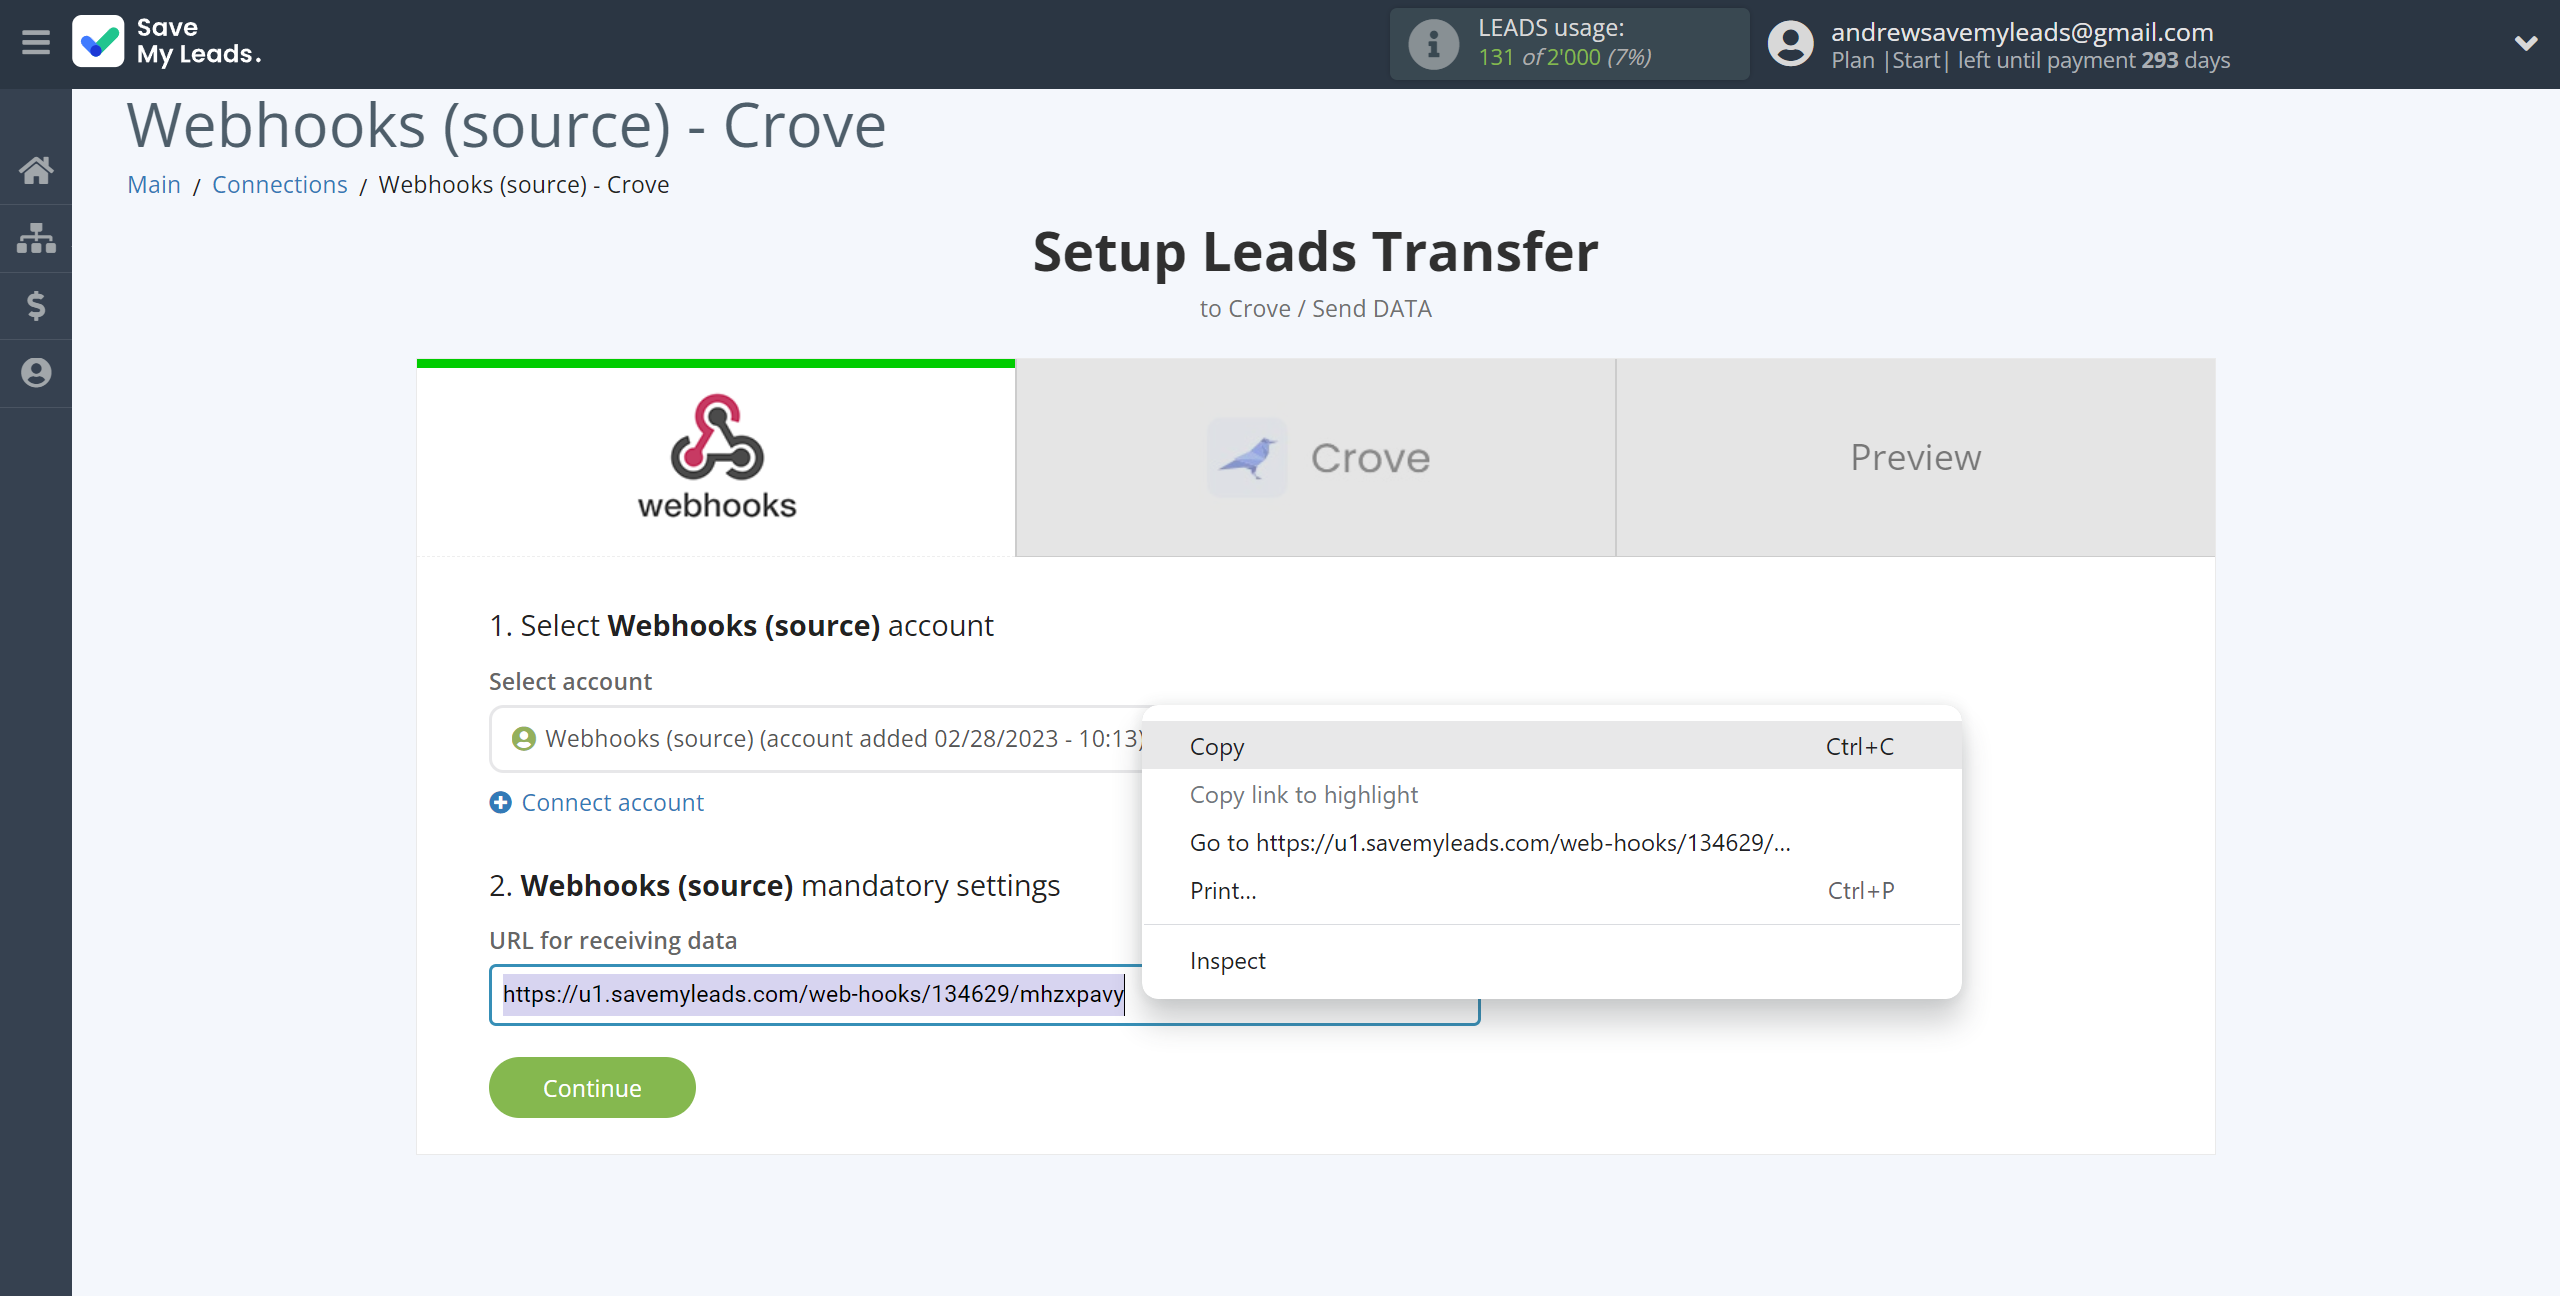Screen dimensions: 2560x1296
Task: Select the webhook URL input field
Action: click(x=983, y=993)
